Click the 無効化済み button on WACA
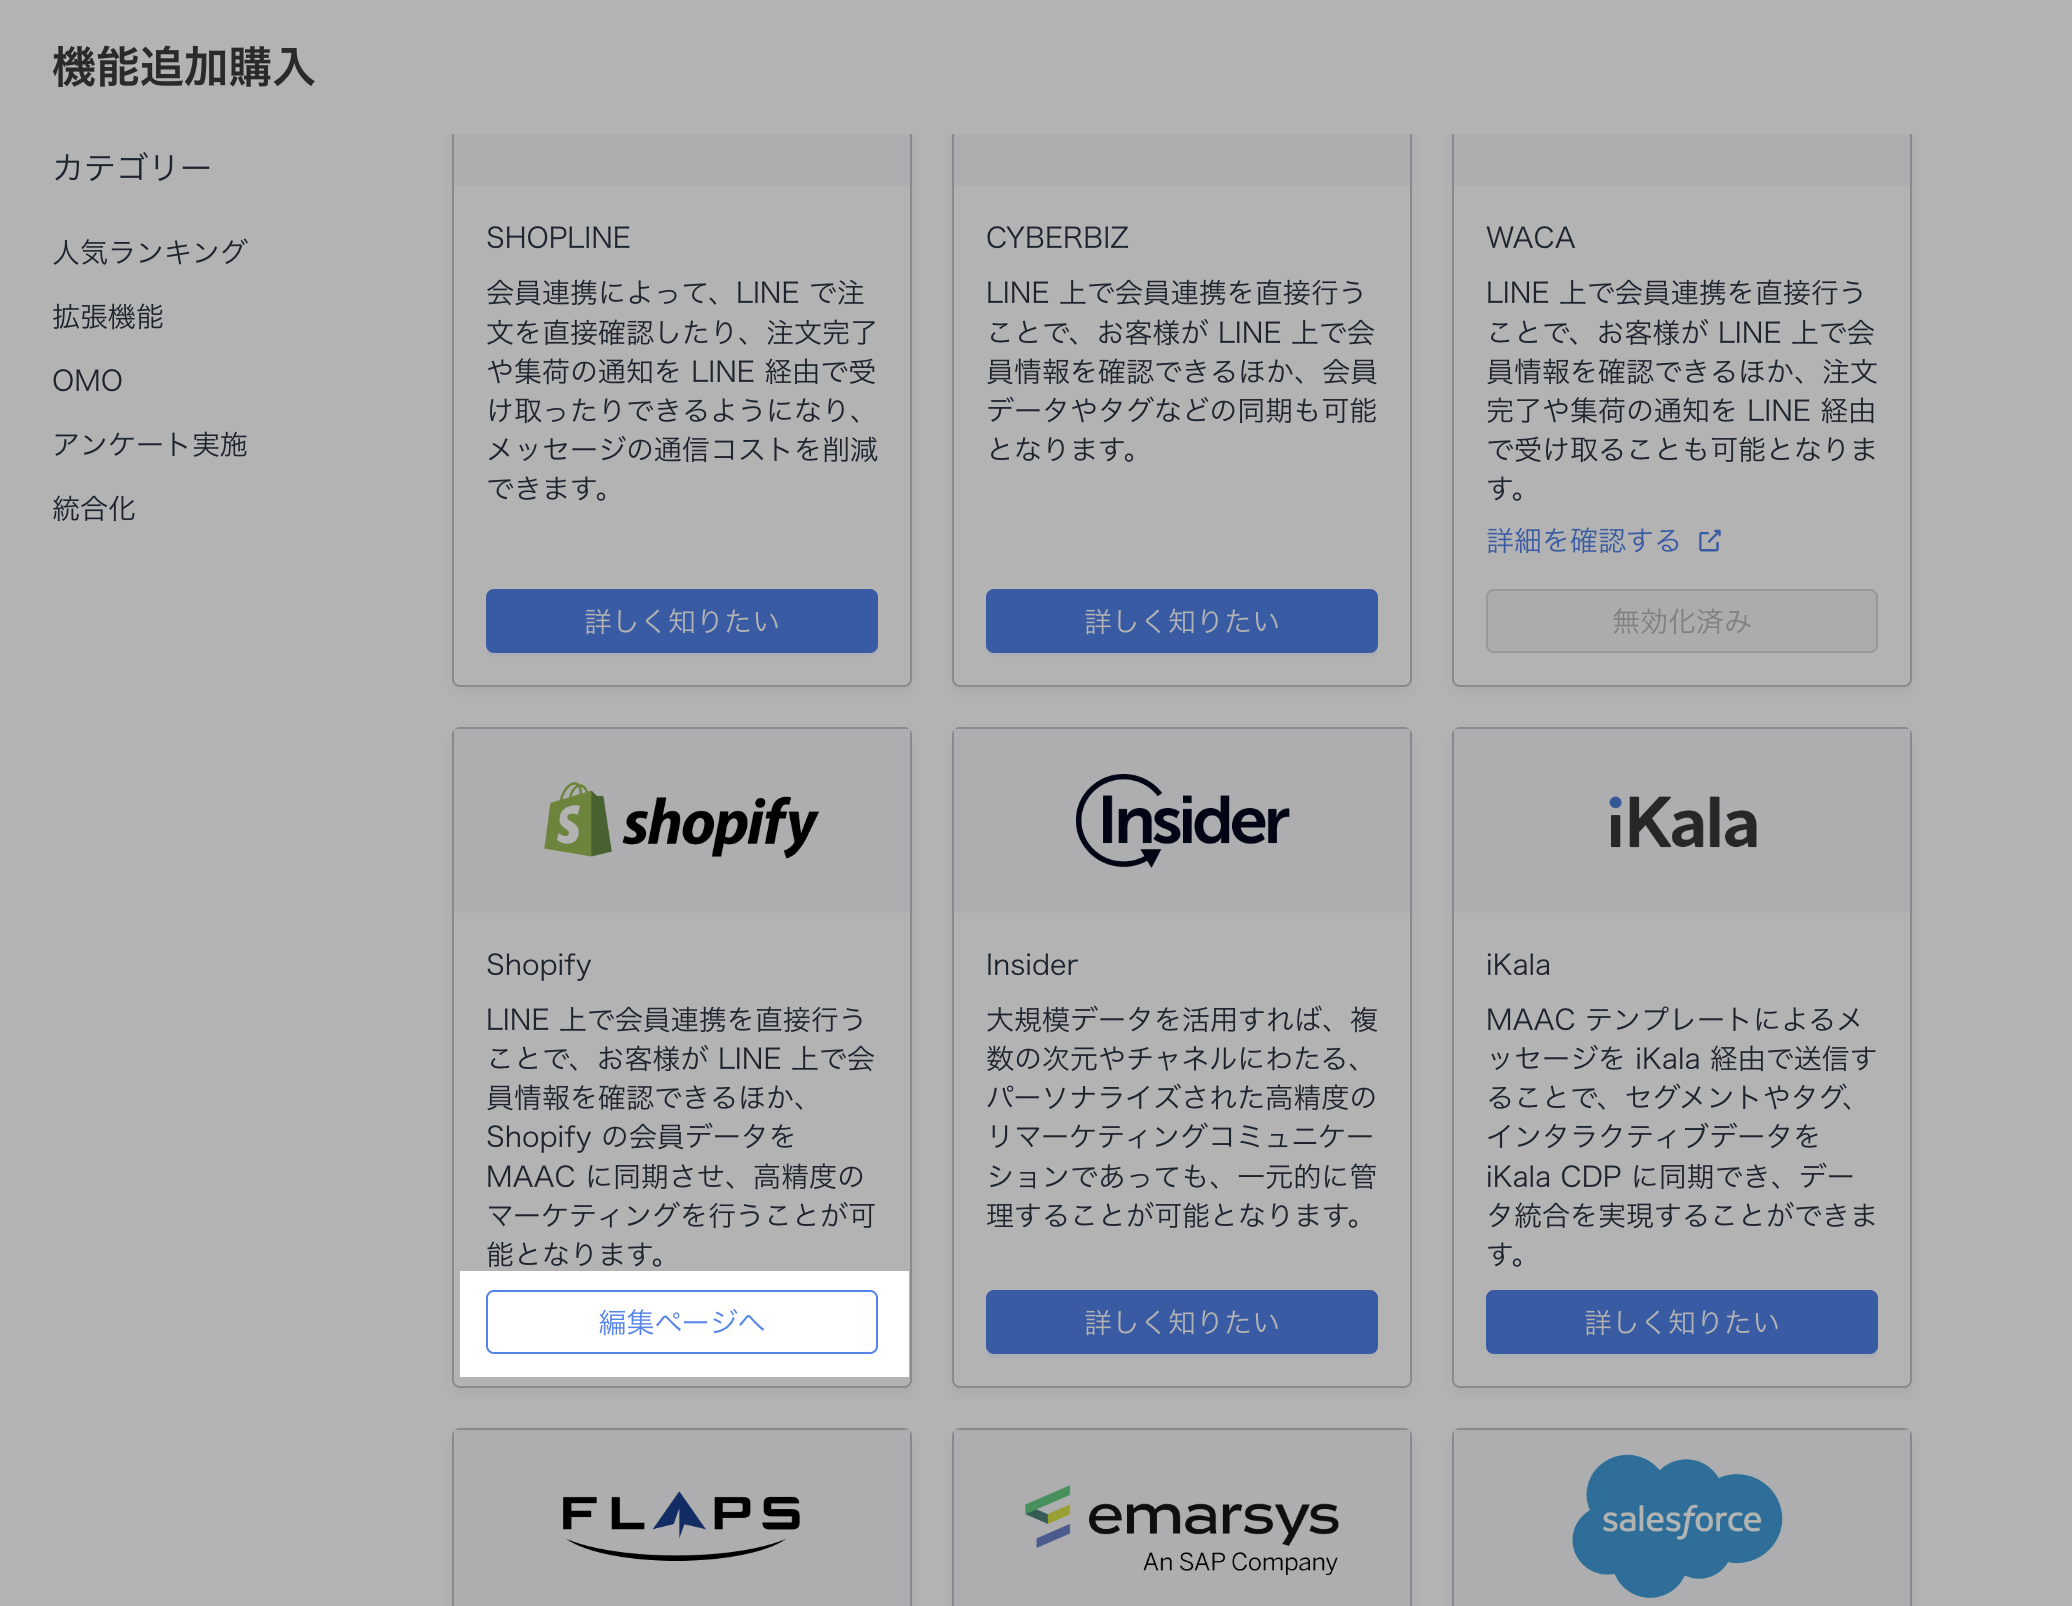 coord(1681,621)
